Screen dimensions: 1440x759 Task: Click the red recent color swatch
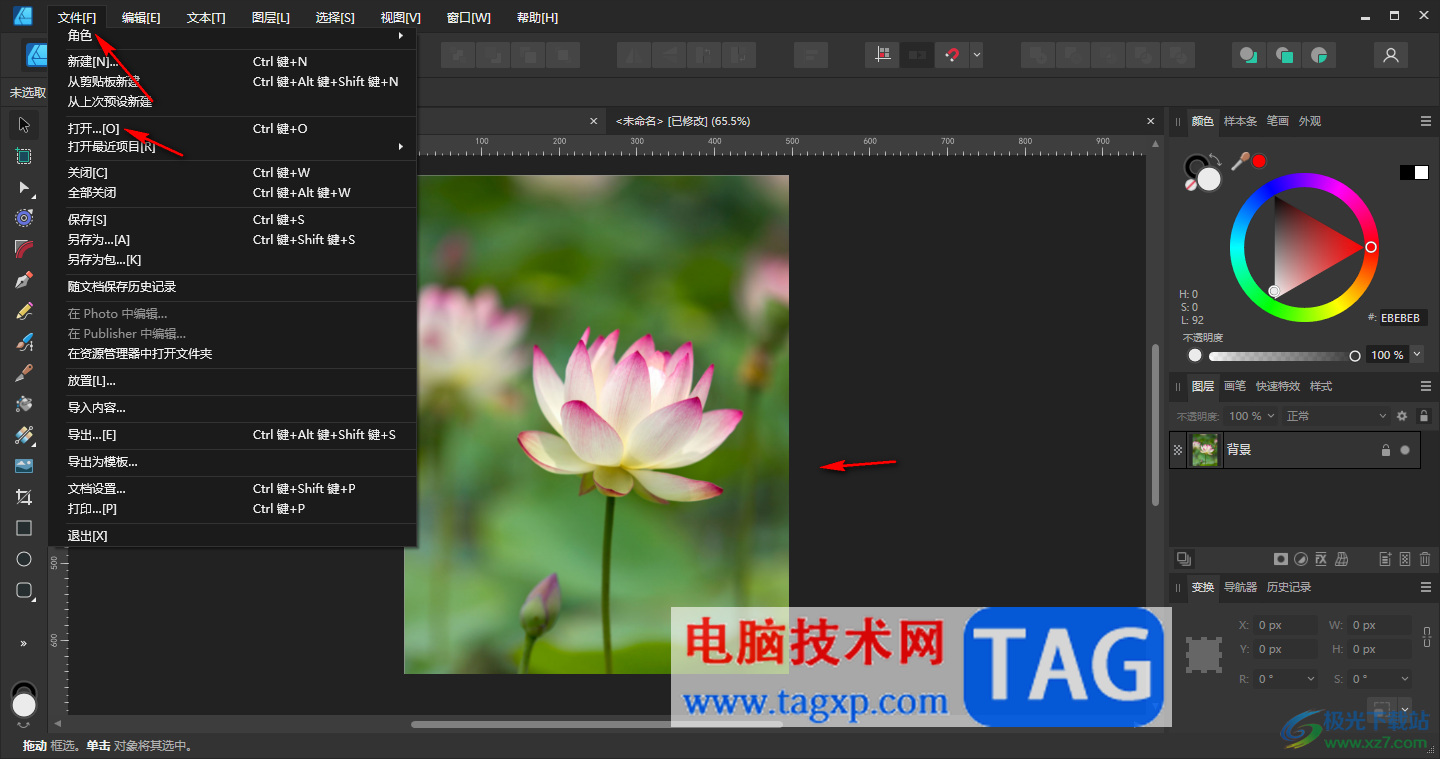1259,161
